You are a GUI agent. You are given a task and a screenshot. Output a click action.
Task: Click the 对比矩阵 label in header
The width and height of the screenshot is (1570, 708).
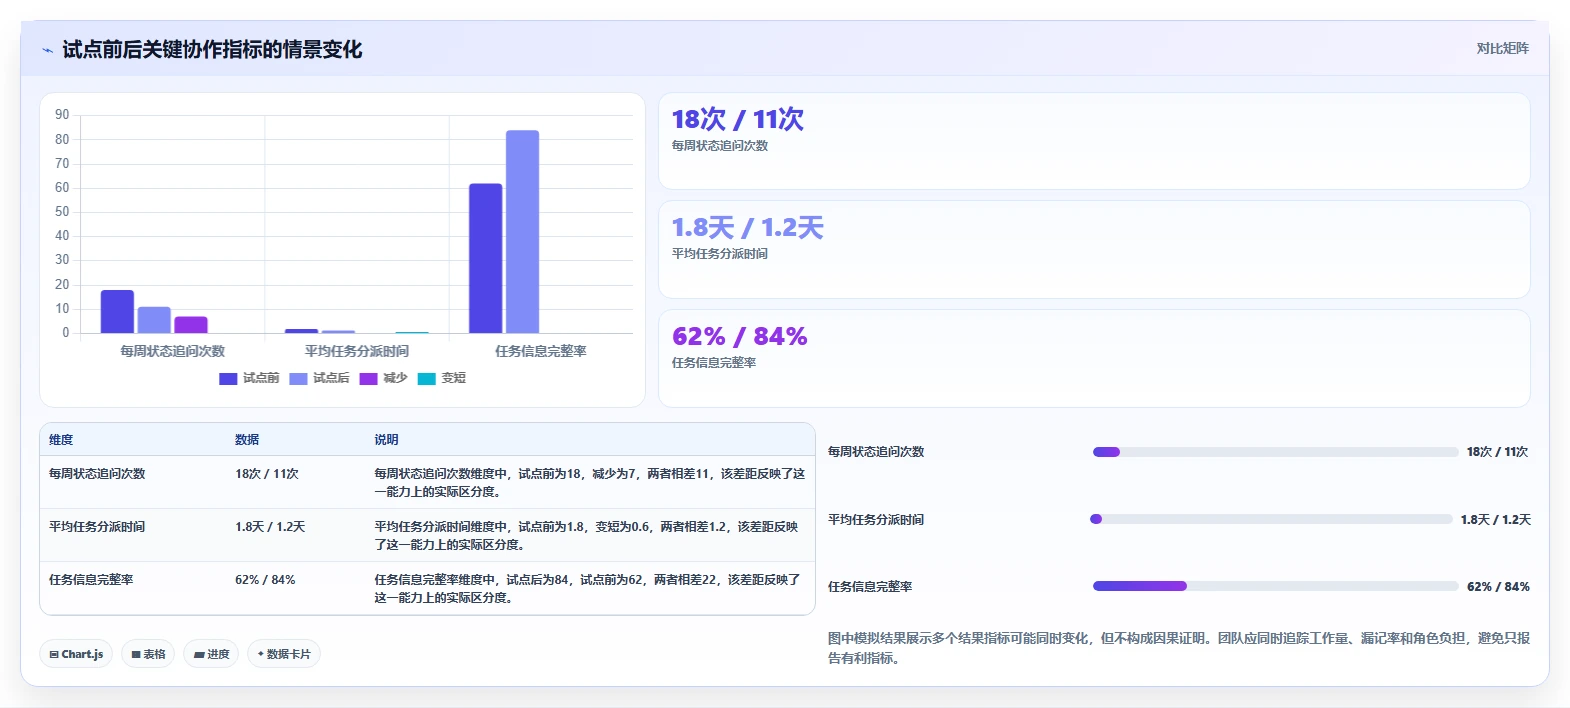click(x=1502, y=48)
